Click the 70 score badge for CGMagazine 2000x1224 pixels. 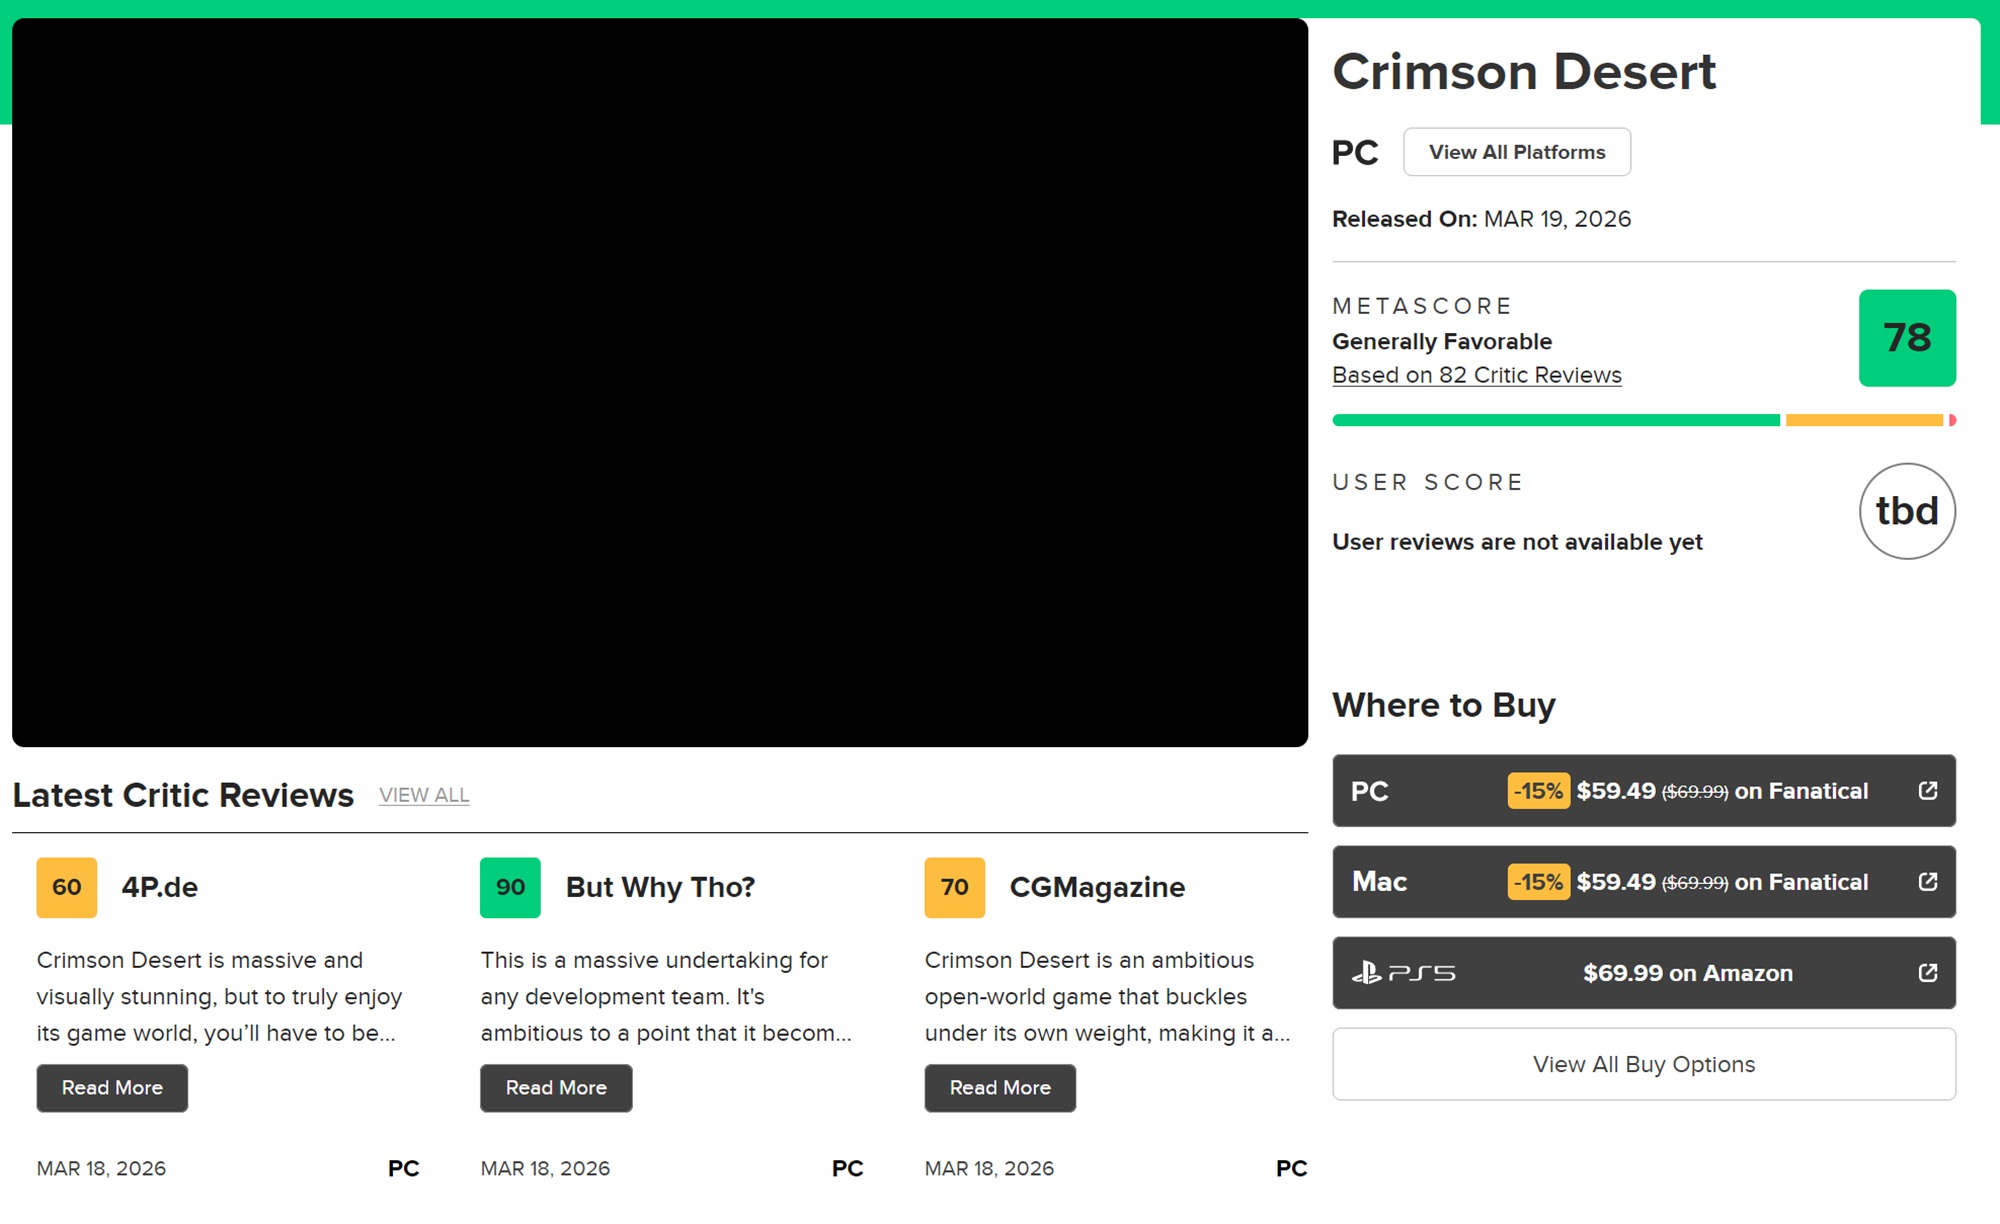[x=954, y=887]
